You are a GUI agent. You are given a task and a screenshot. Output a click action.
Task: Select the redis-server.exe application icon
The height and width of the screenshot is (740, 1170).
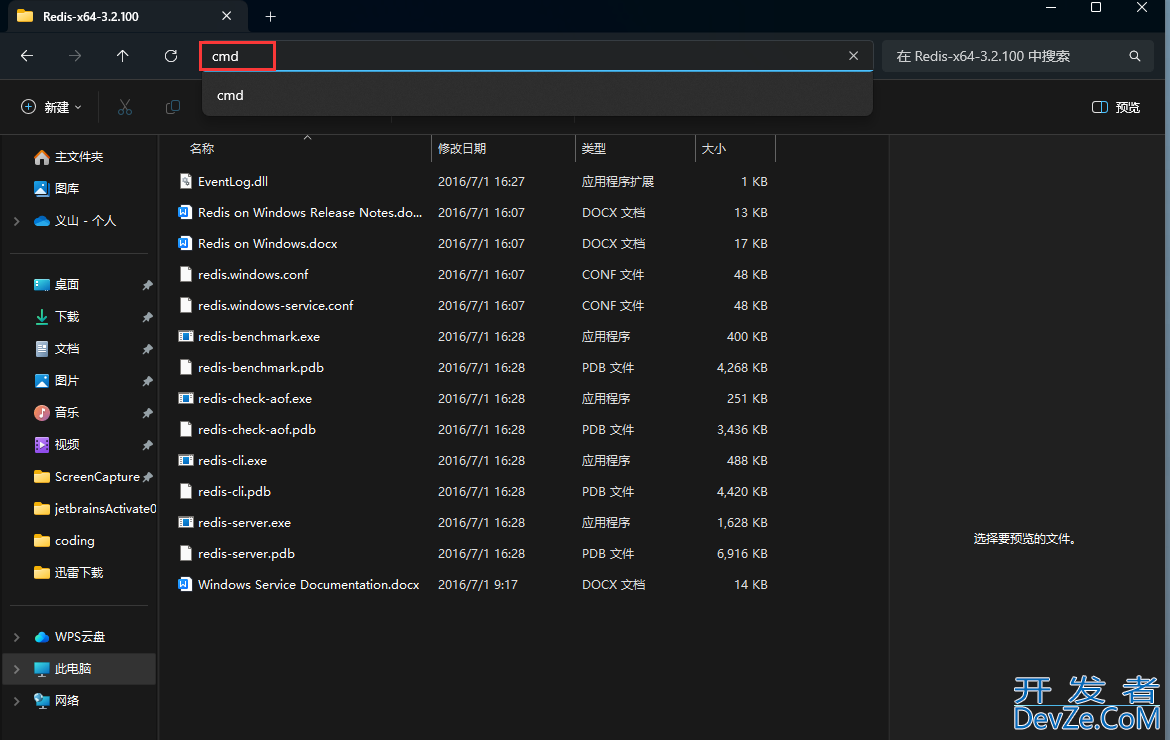(186, 522)
